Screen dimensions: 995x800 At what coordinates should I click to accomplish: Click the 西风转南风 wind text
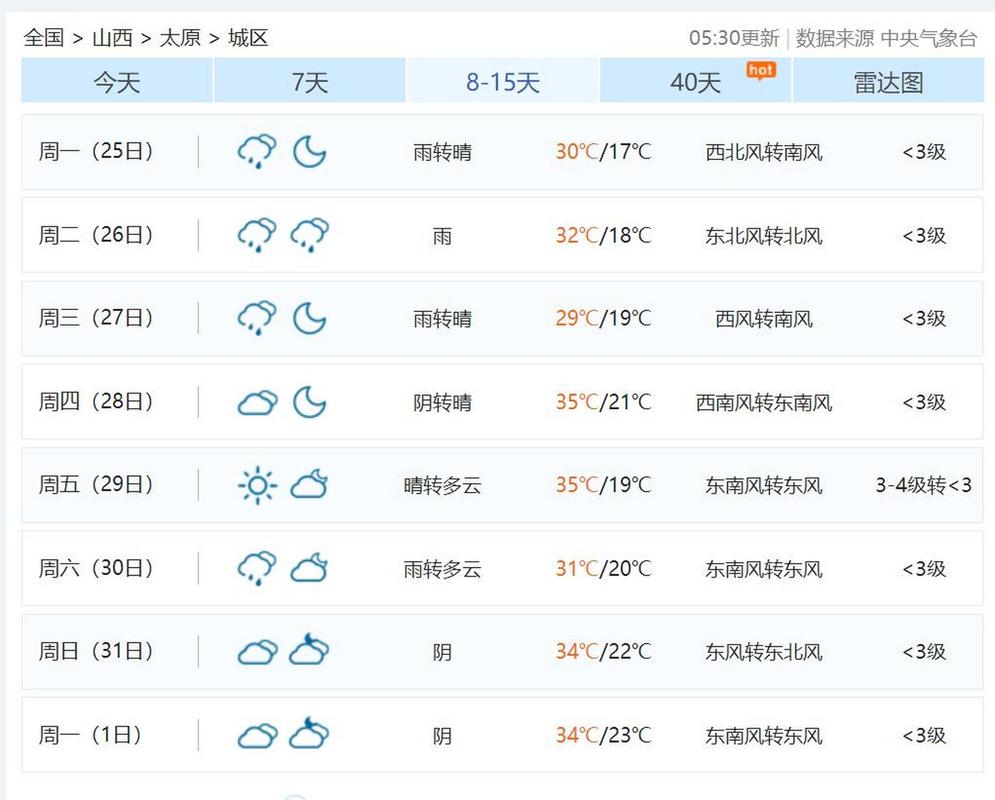(x=764, y=318)
